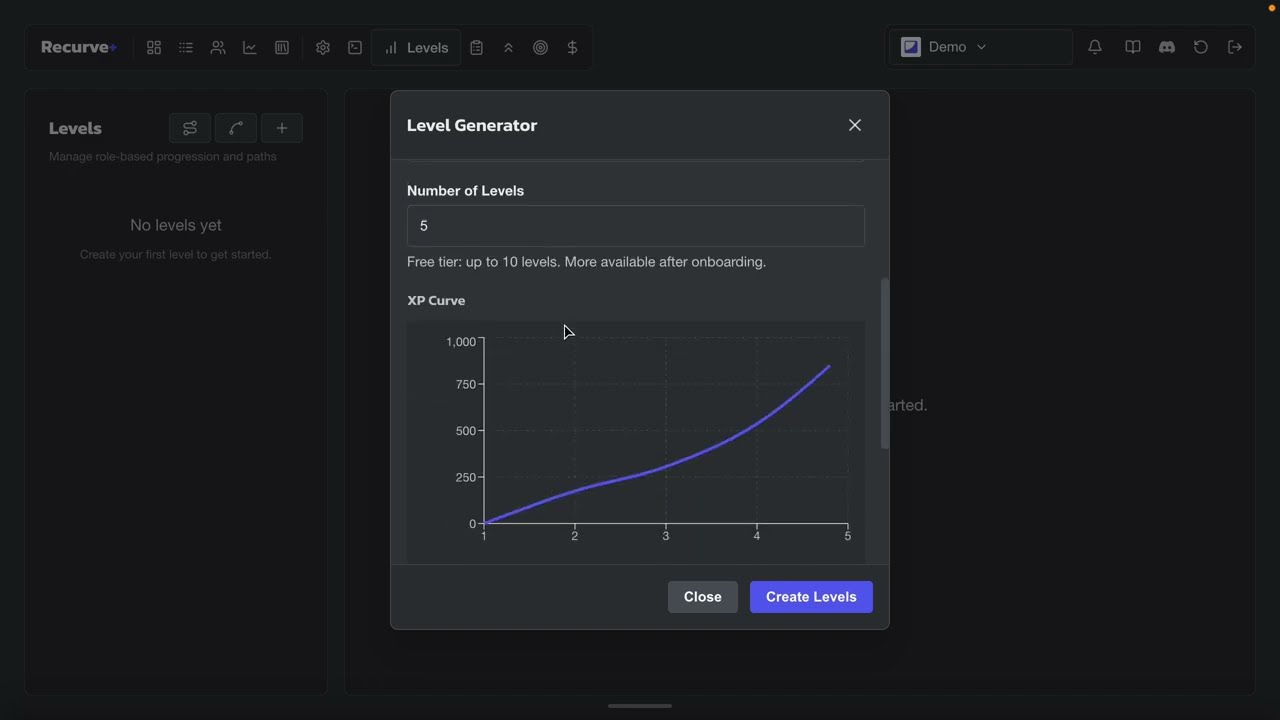Open the users icon in top nav
The width and height of the screenshot is (1280, 720).
coord(218,47)
